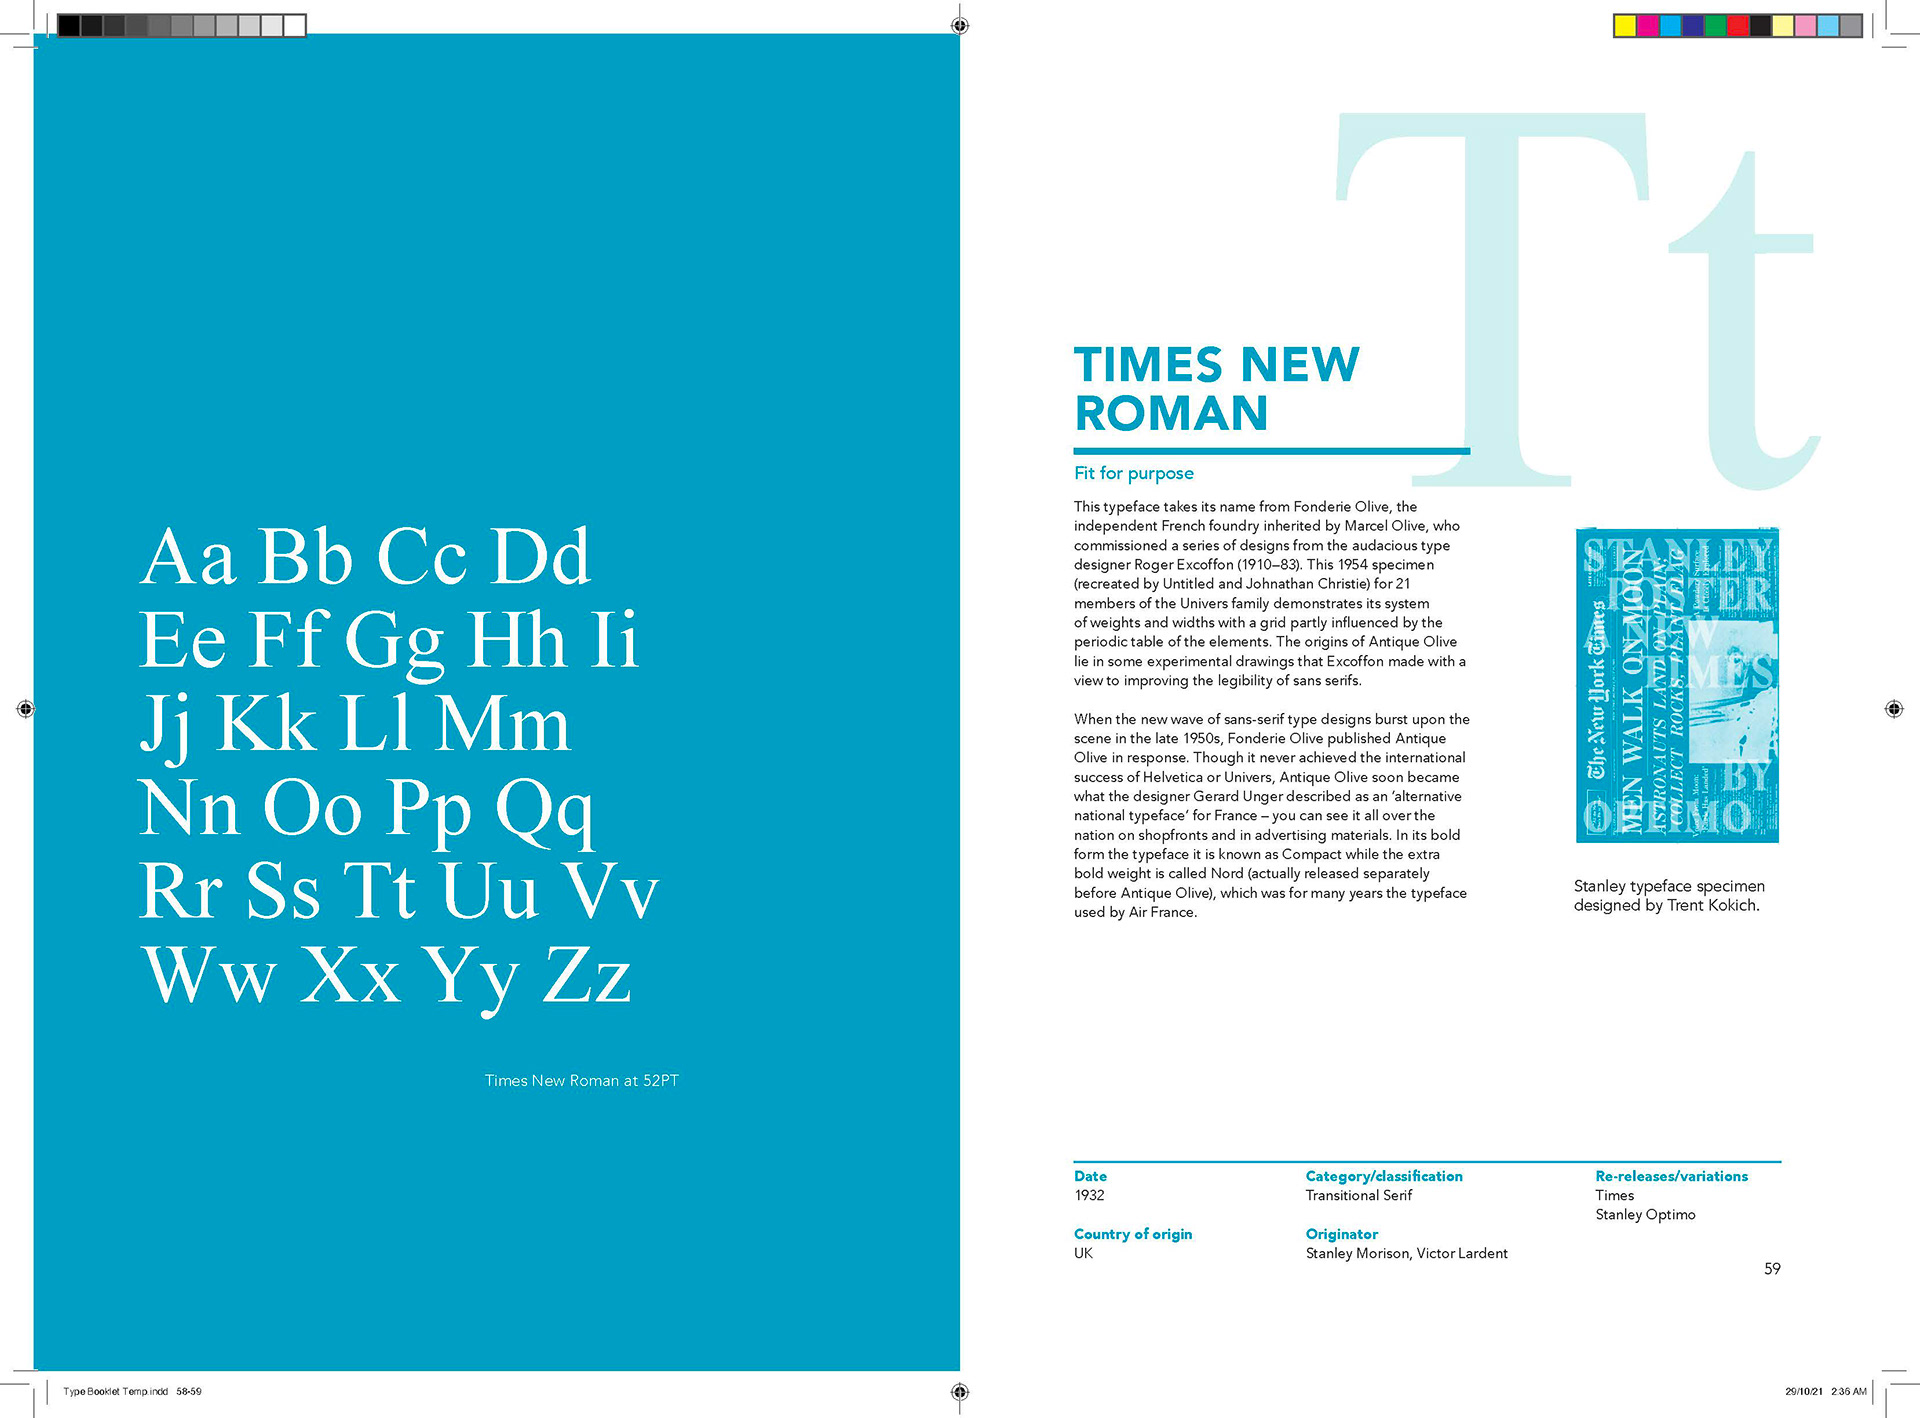This screenshot has width=1920, height=1418.
Task: Click the 'Transitional Serif' value
Action: pos(1358,1195)
